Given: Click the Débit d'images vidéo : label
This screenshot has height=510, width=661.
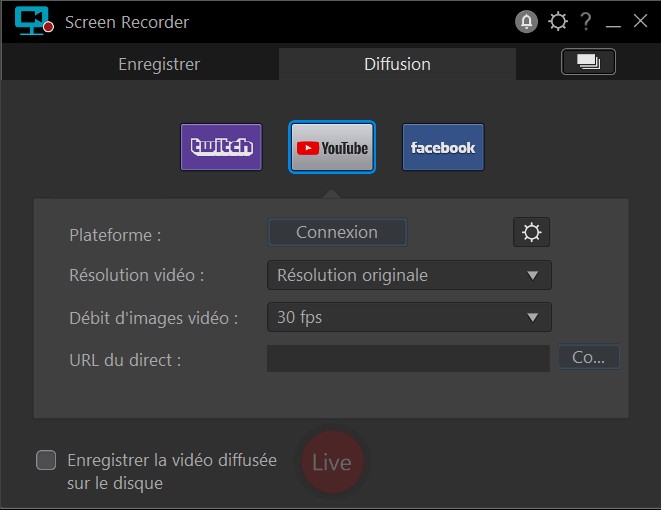Looking at the screenshot, I should point(153,318).
